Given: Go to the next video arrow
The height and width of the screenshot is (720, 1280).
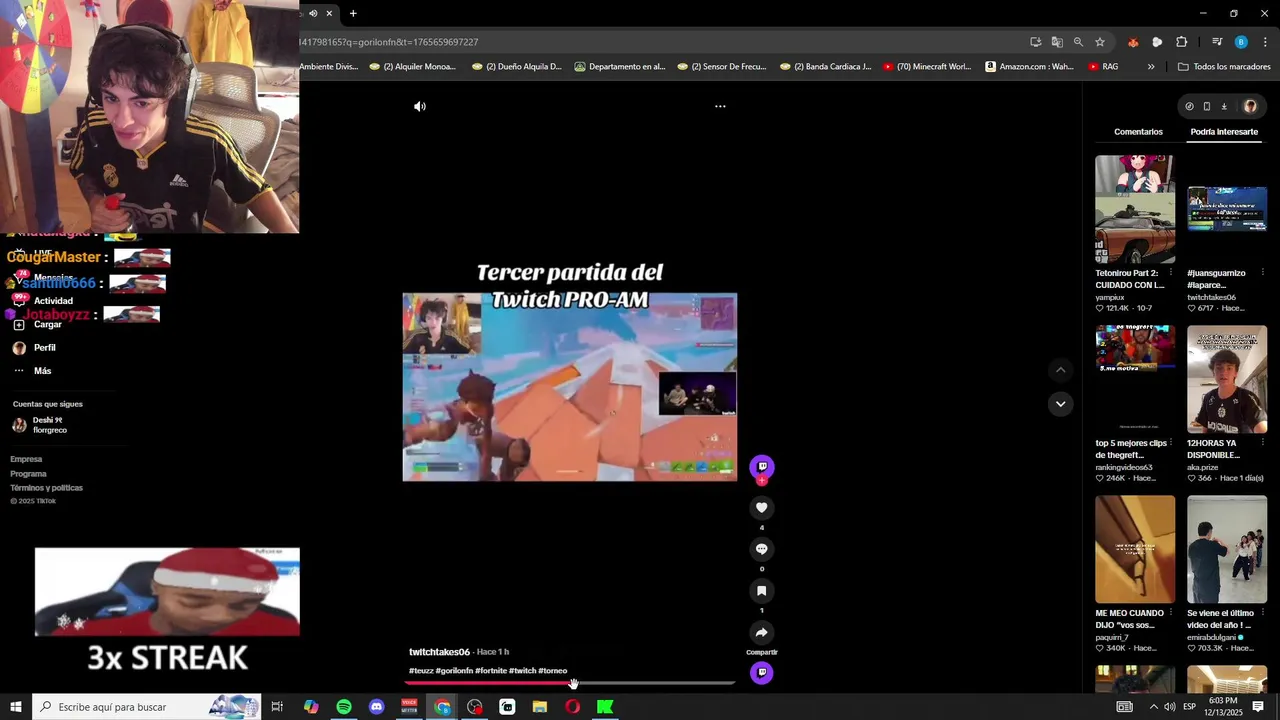Looking at the screenshot, I should pyautogui.click(x=1060, y=404).
